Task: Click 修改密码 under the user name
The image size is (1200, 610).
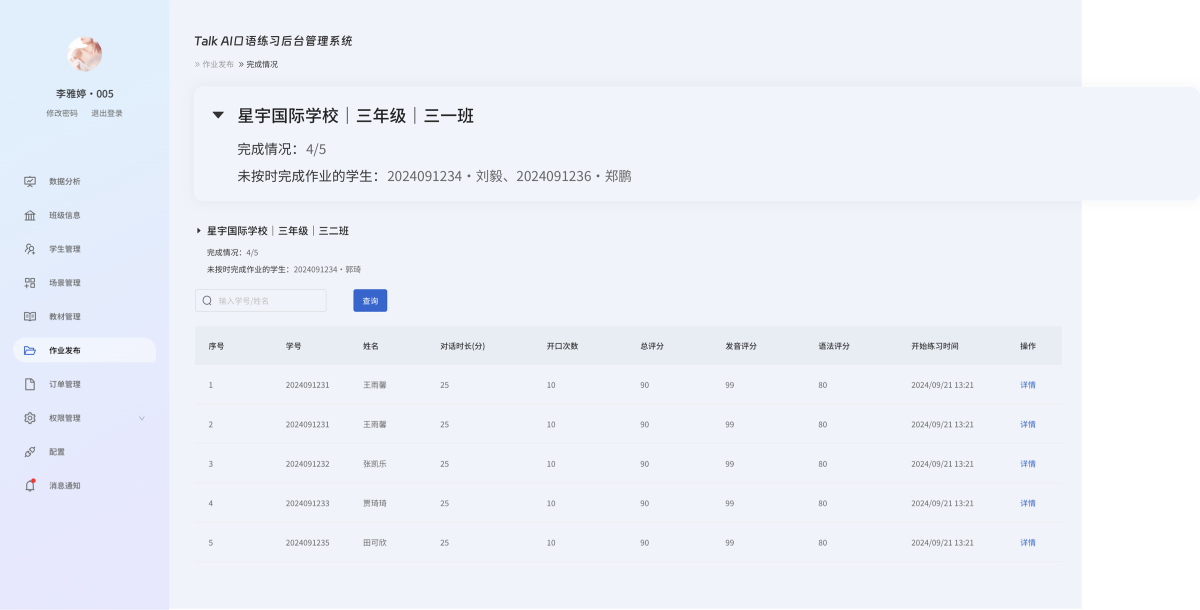Action: point(62,113)
